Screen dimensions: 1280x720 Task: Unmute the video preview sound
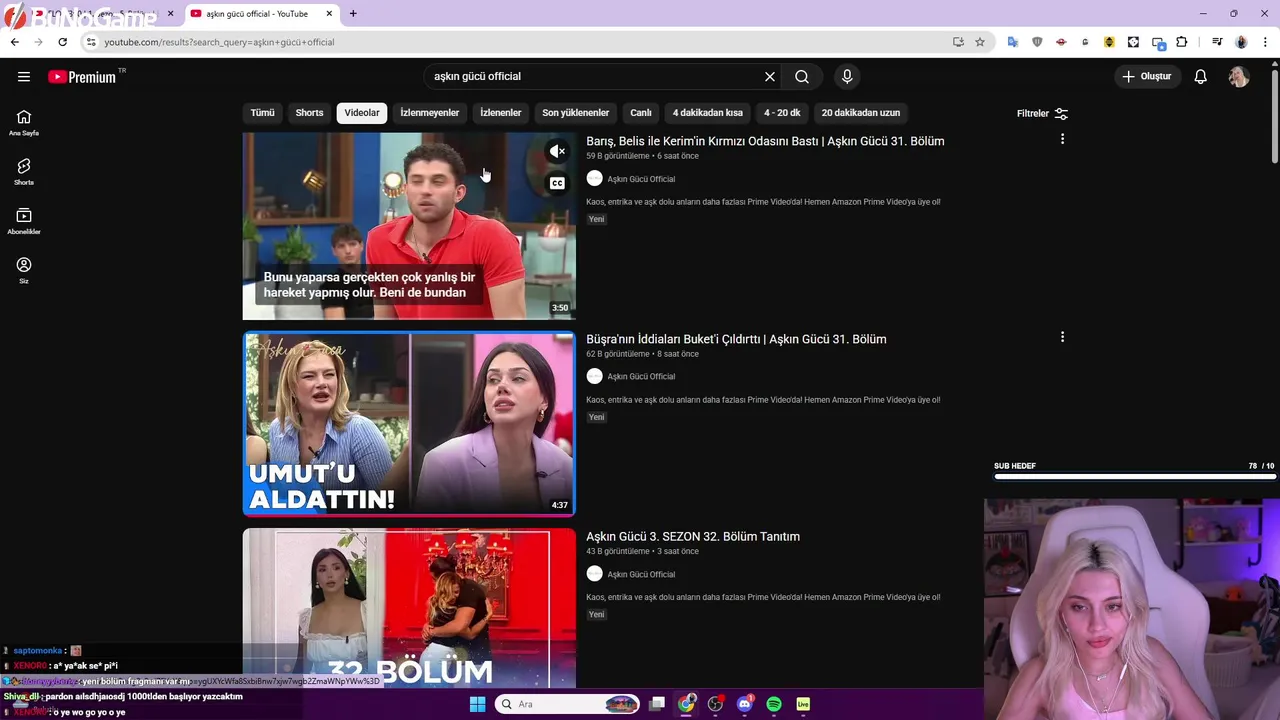[558, 151]
